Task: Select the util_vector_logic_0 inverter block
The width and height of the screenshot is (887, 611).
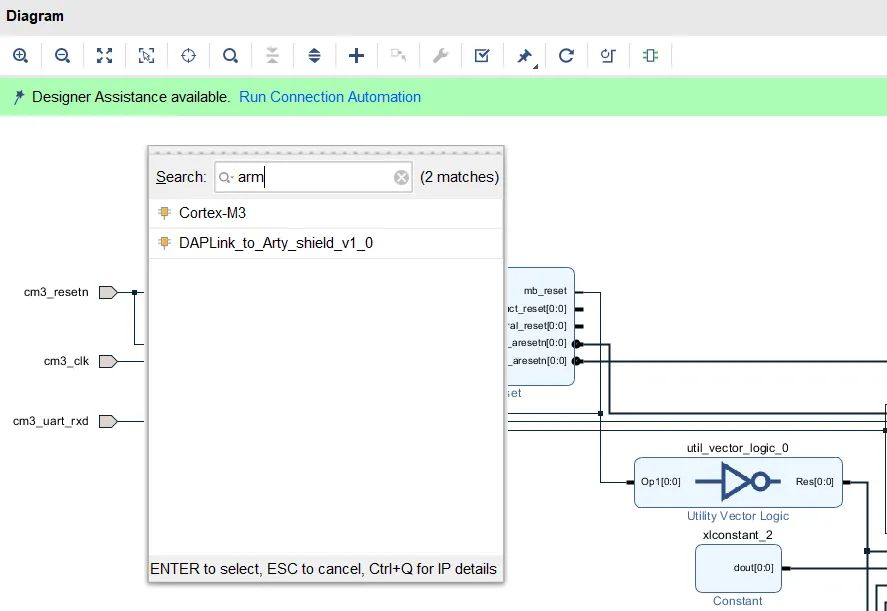Action: [738, 482]
